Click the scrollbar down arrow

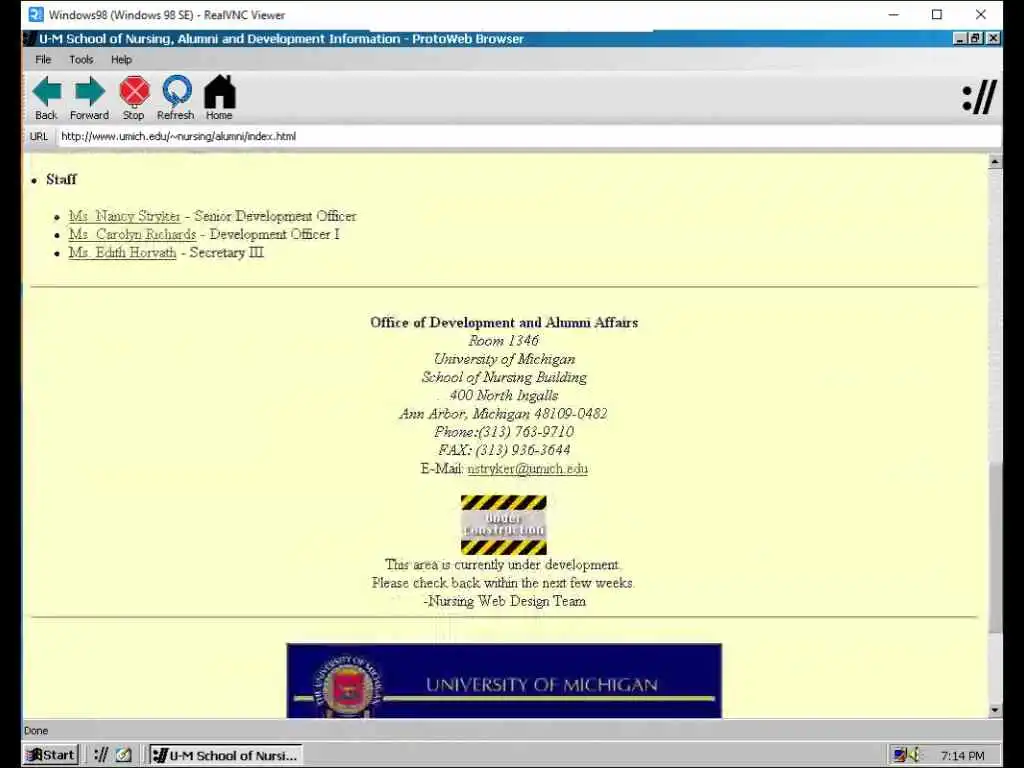[995, 710]
